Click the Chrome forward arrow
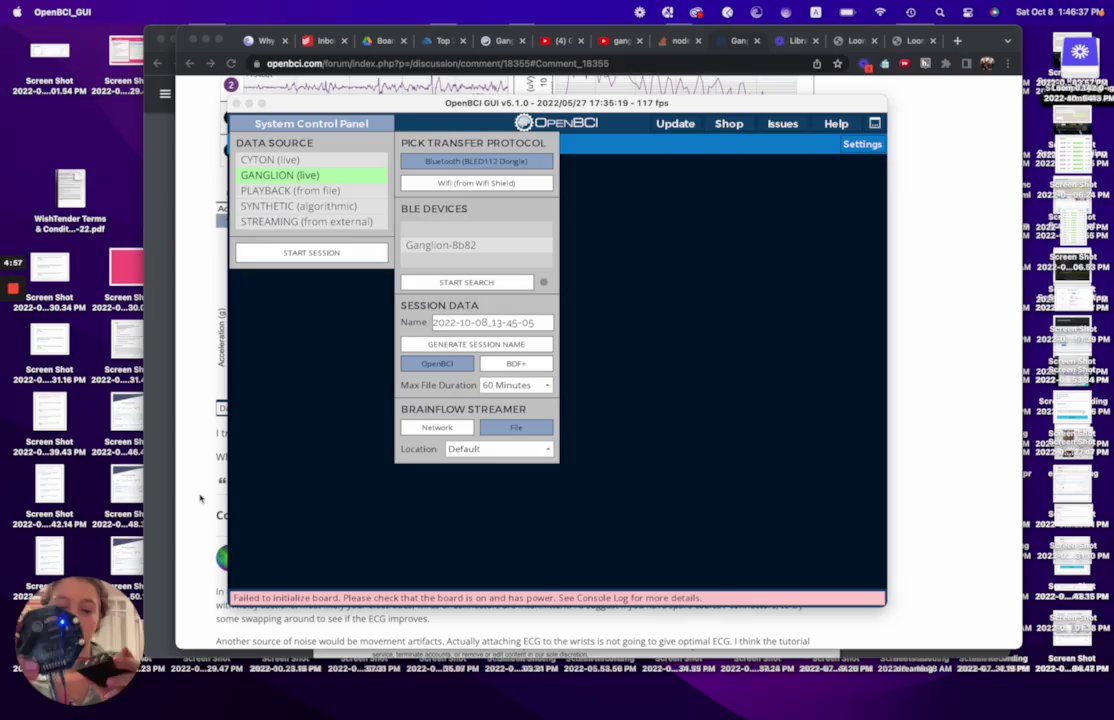 point(210,63)
